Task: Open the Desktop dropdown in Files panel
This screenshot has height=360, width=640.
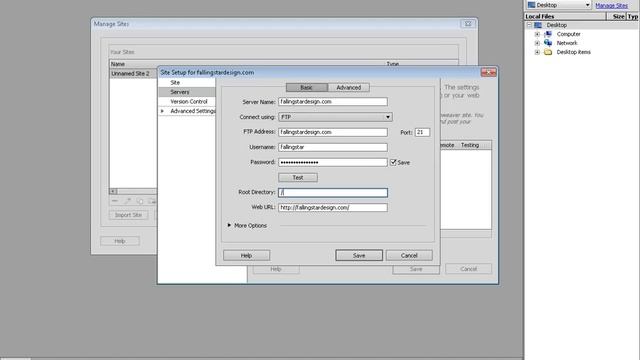Action: tap(558, 5)
